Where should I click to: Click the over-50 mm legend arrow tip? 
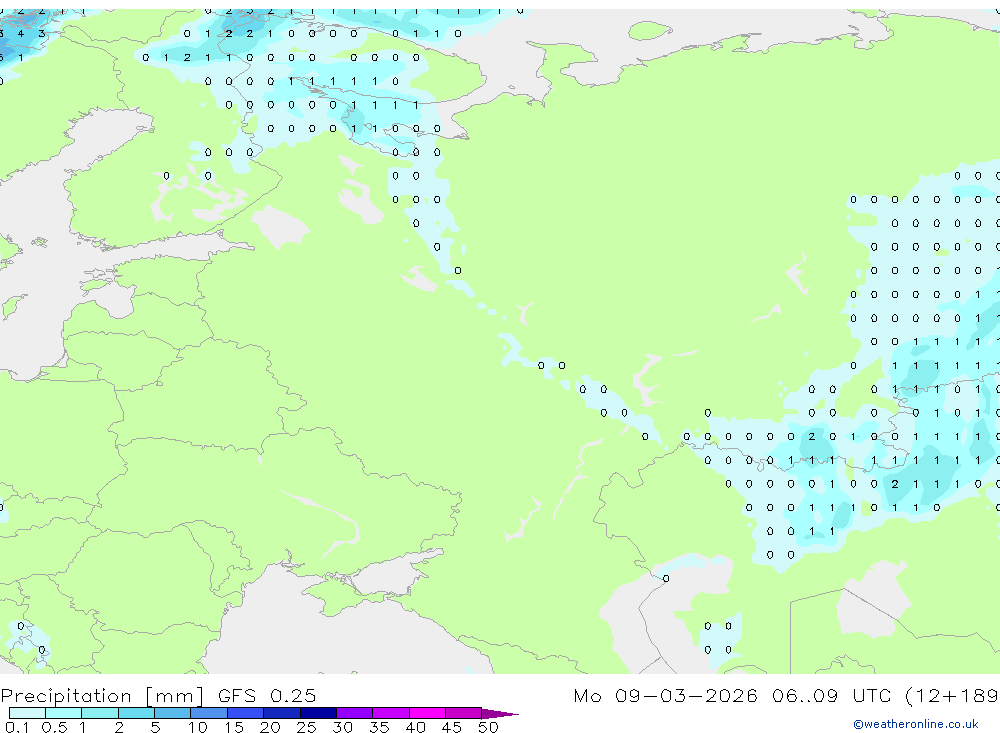(x=500, y=713)
